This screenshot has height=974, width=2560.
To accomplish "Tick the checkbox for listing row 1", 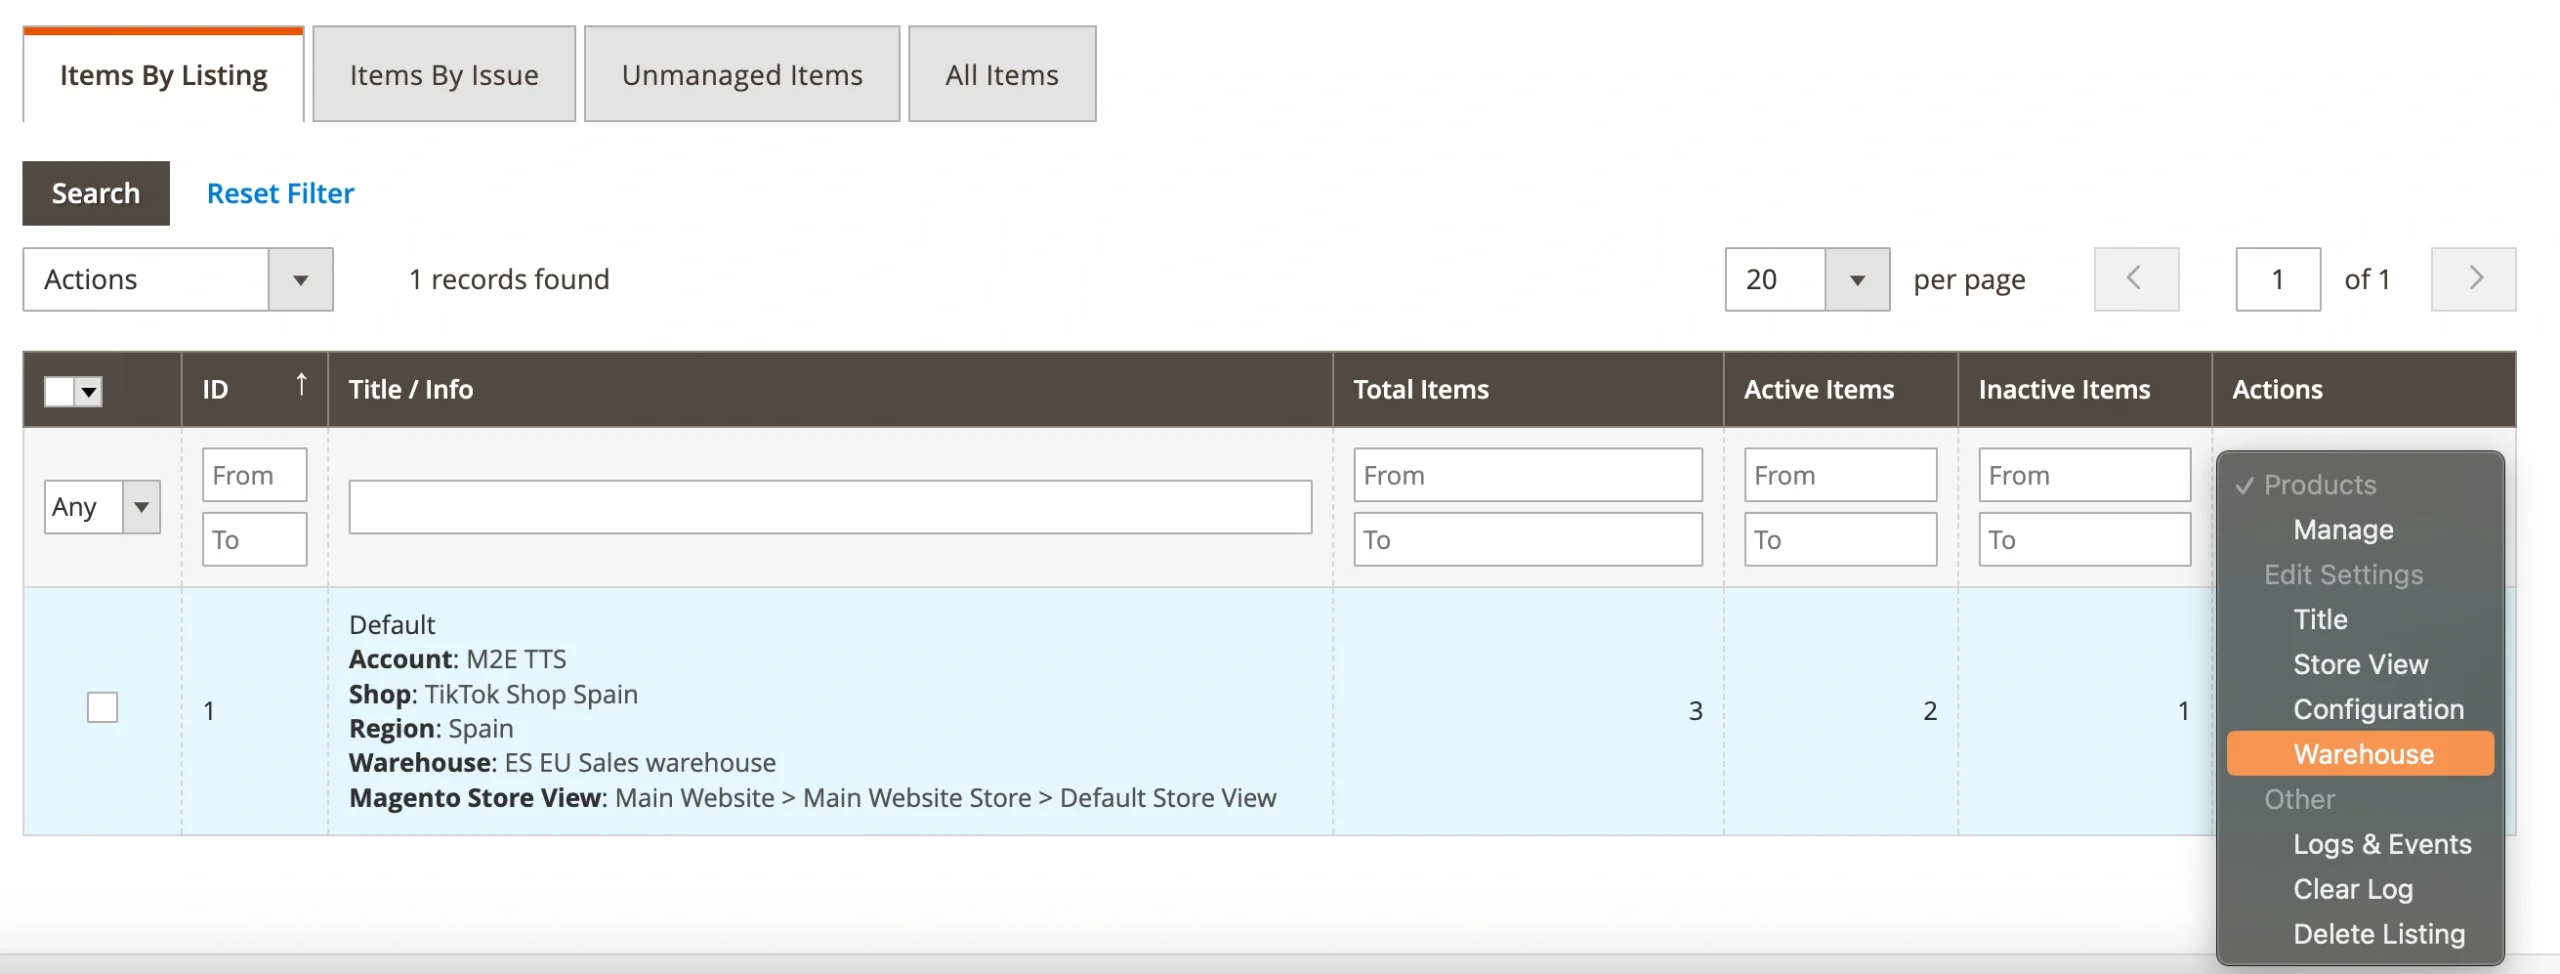I will pyautogui.click(x=102, y=708).
